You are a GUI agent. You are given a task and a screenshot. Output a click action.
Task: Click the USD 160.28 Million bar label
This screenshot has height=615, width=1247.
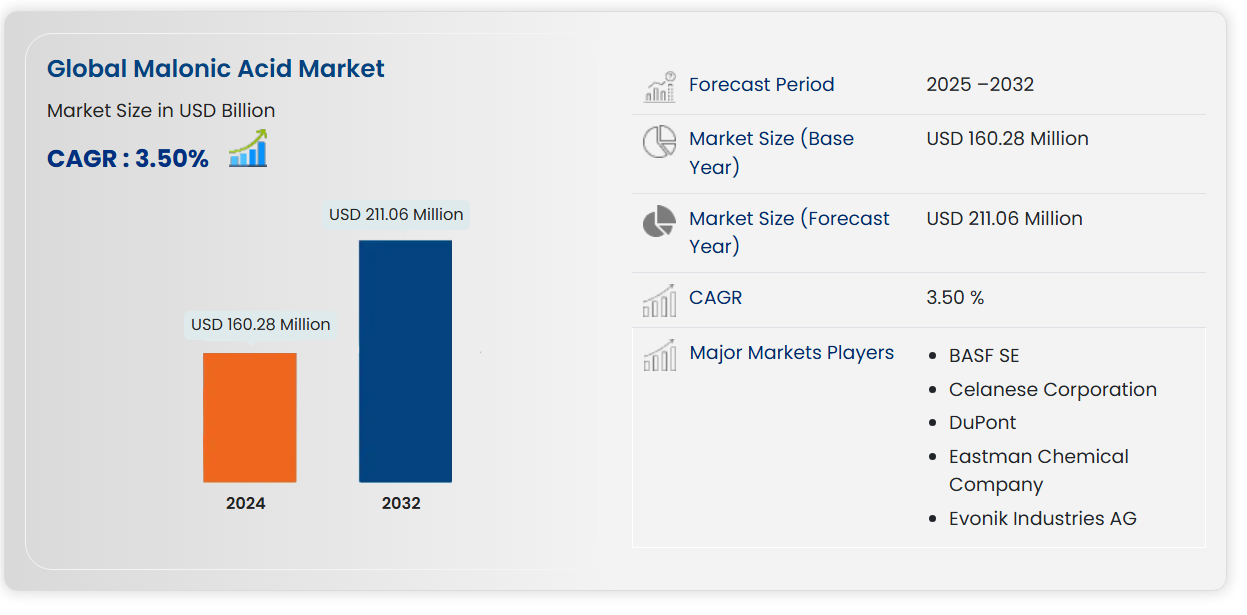[x=261, y=324]
